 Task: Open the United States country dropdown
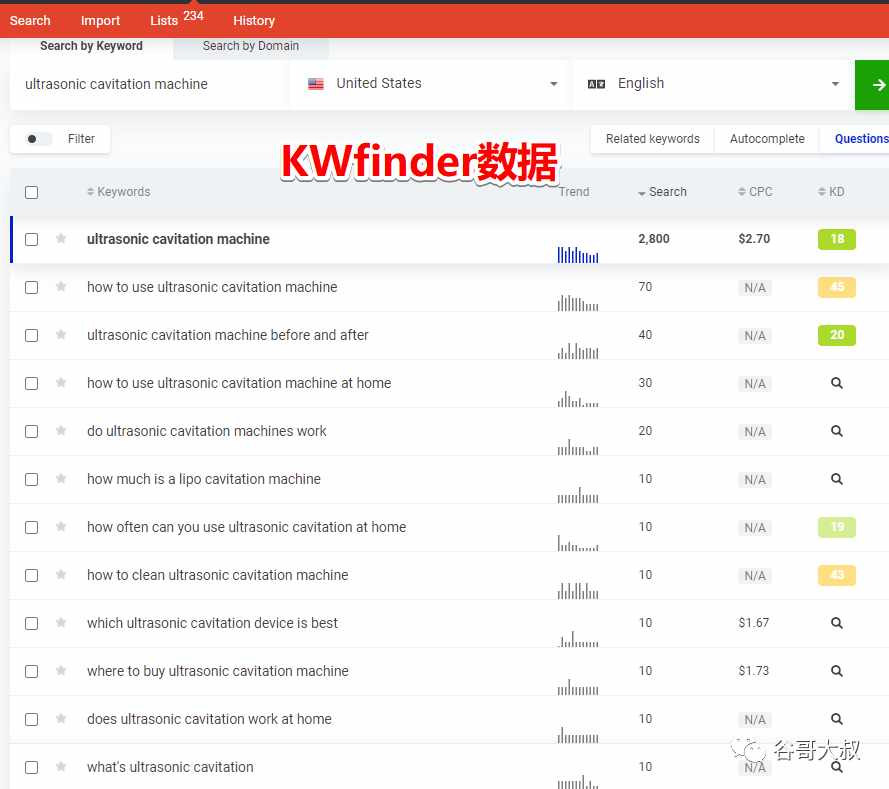(x=429, y=84)
